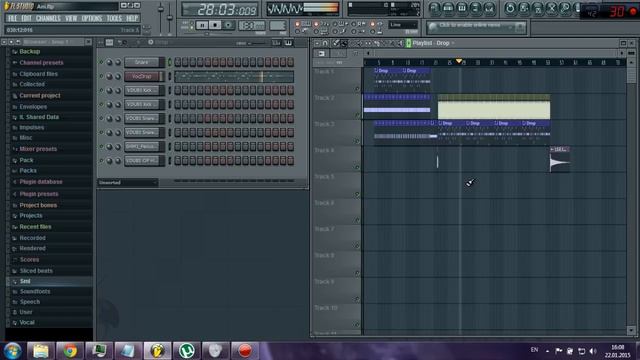Mute Track 4 in the Playlist
640x360 pixels.
click(358, 167)
